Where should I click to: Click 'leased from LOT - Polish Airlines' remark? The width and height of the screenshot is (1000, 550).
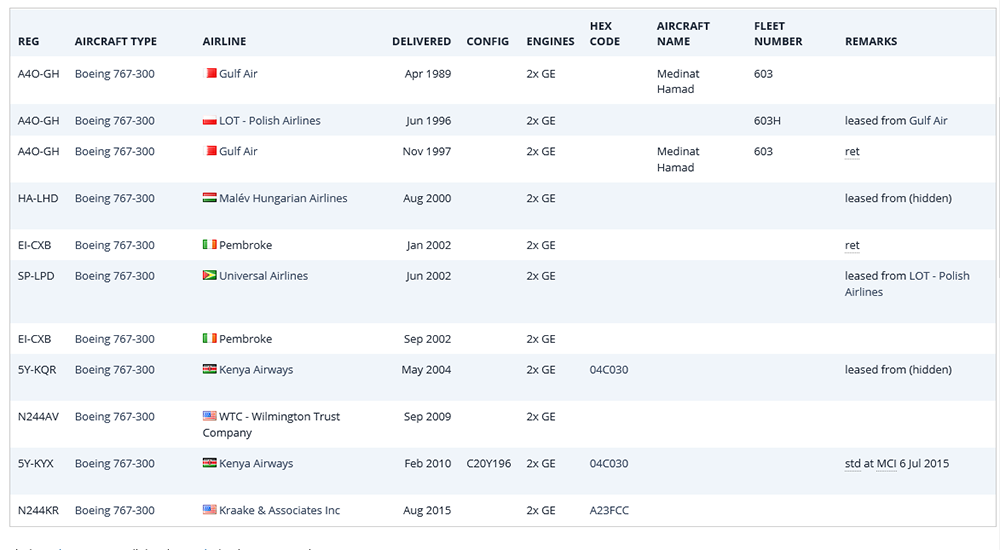pos(907,284)
